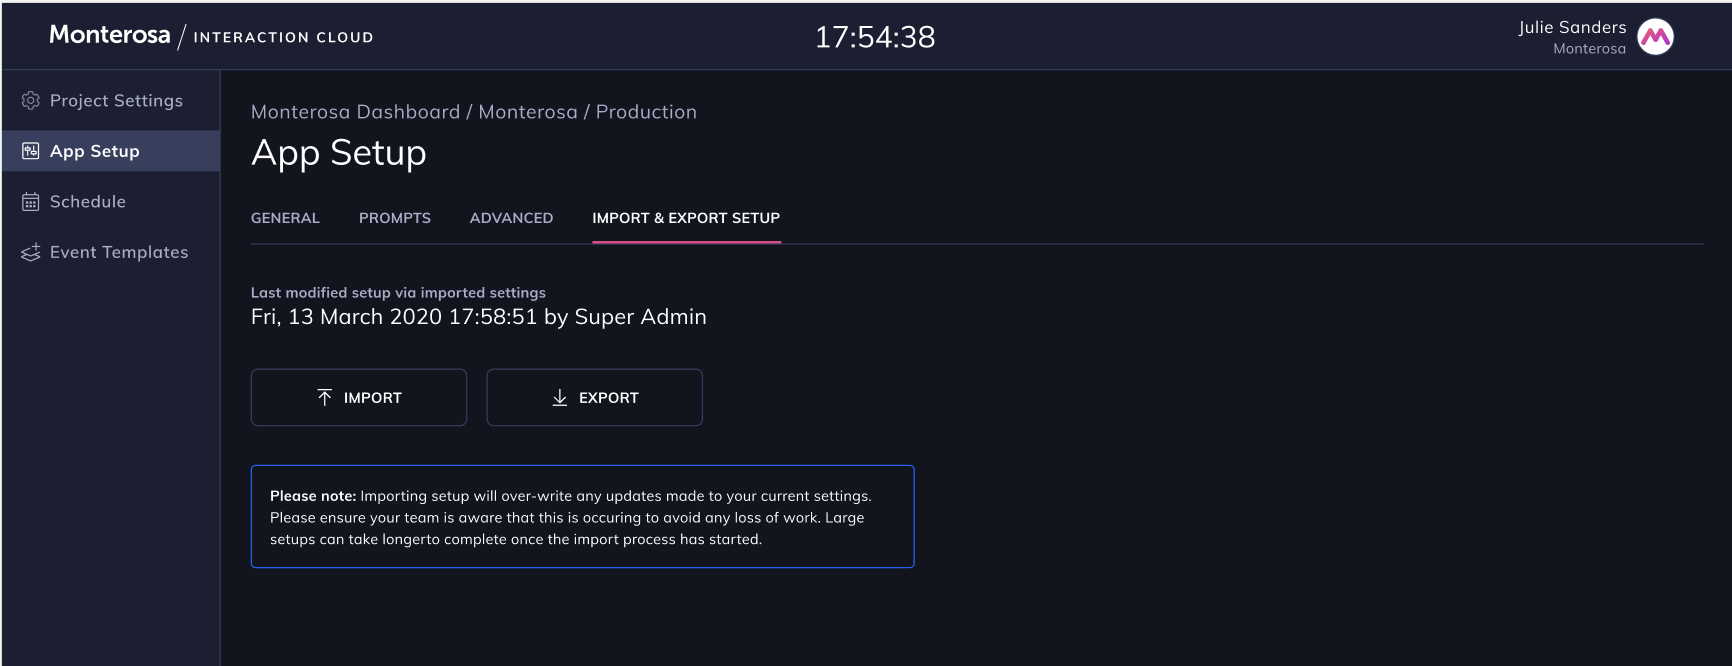1732x666 pixels.
Task: Click the Event Templates layers icon
Action: click(x=31, y=252)
